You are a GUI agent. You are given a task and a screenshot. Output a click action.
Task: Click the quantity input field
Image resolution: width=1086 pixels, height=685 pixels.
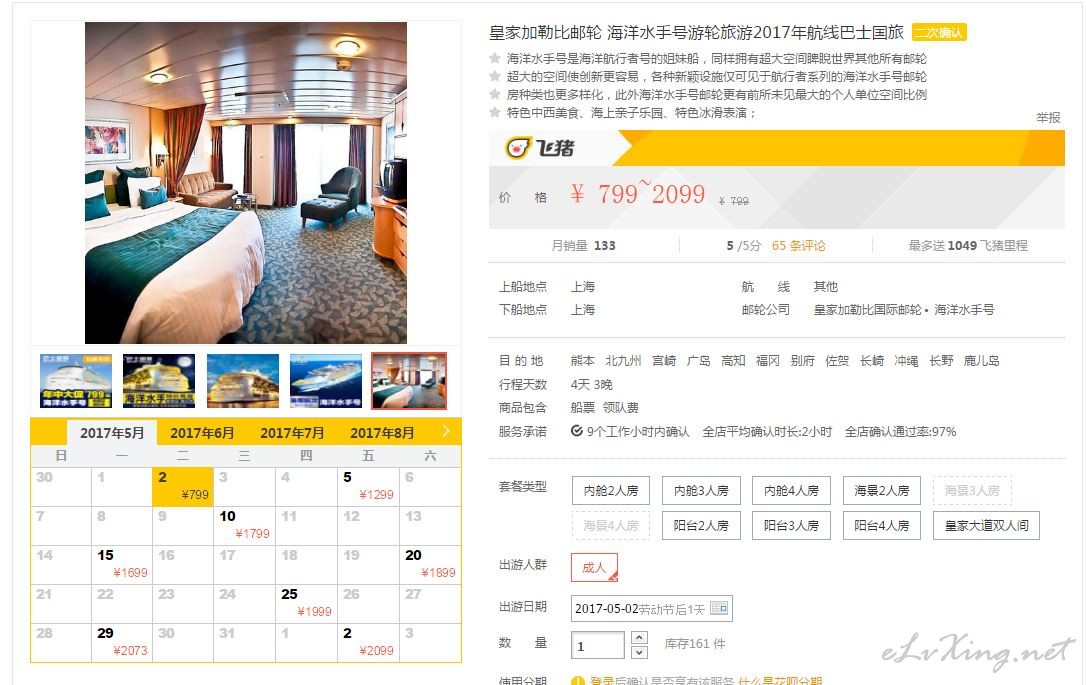click(598, 645)
